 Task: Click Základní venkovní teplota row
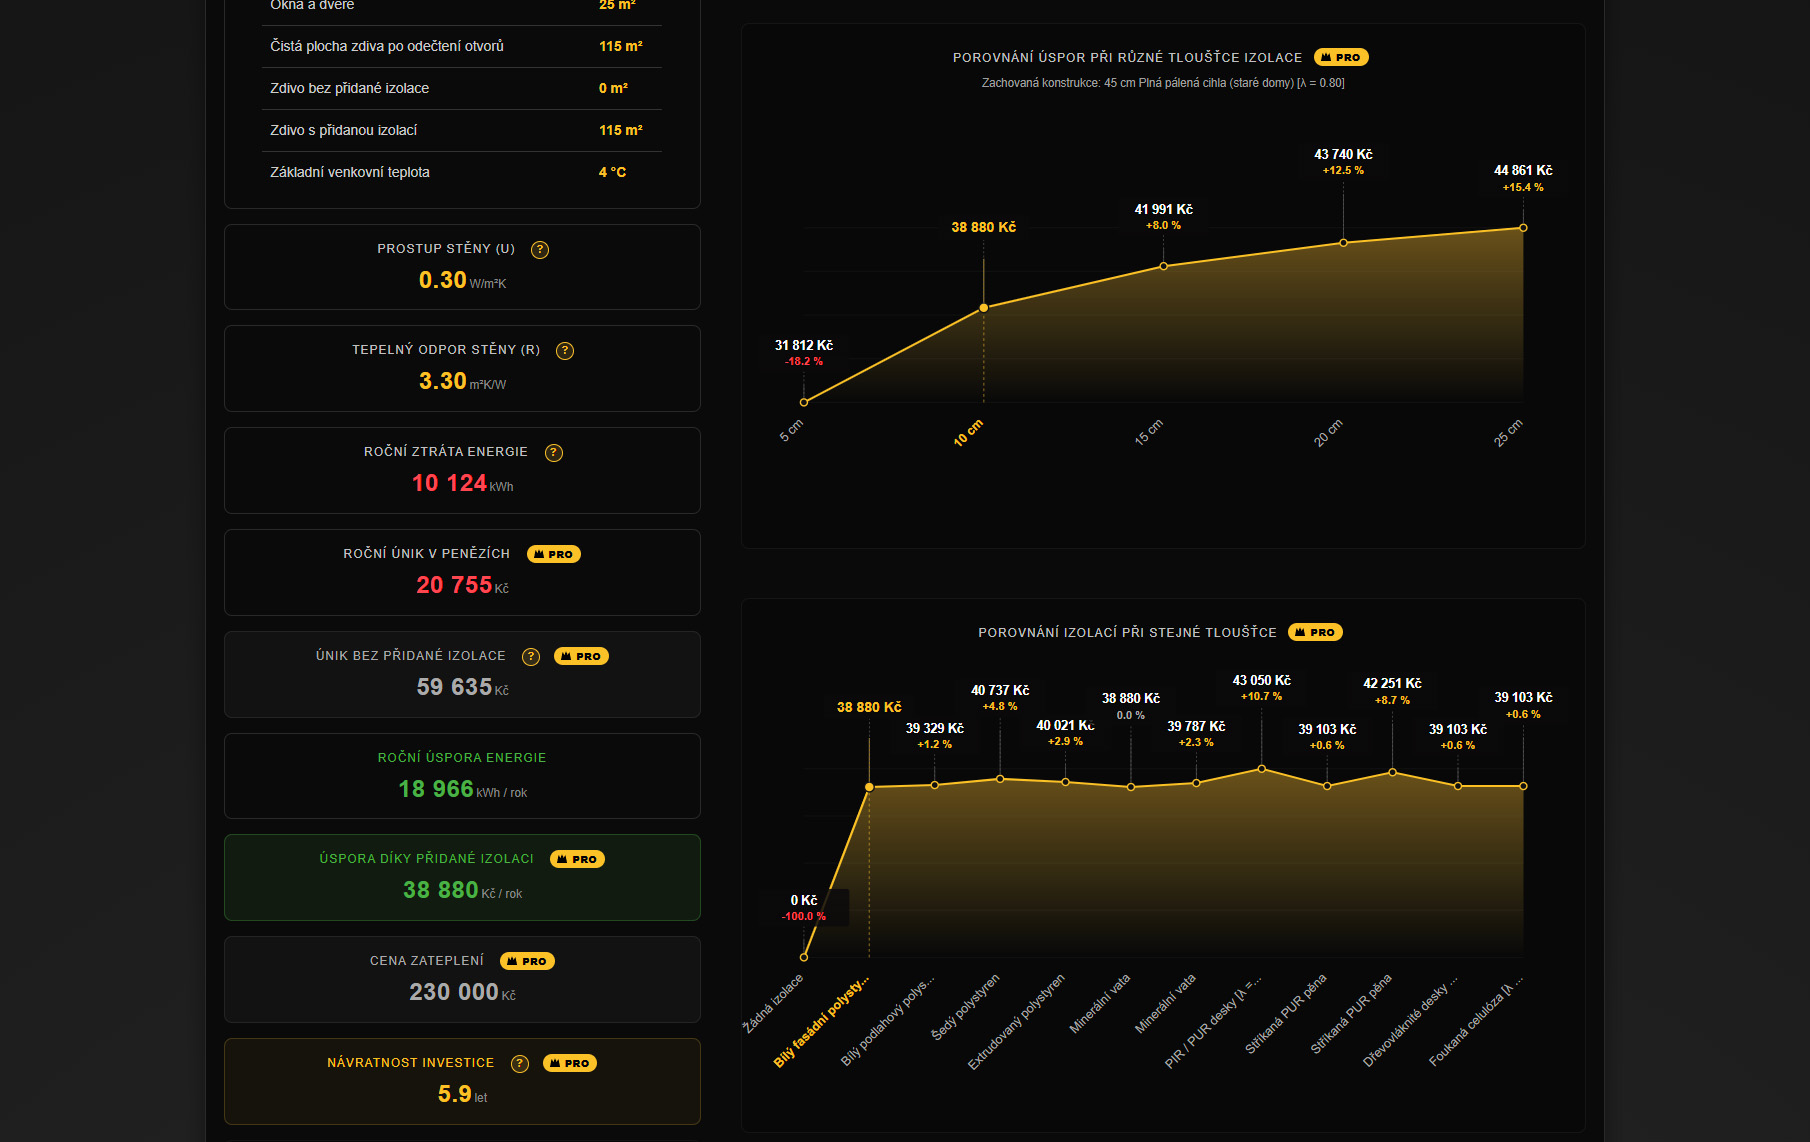coord(462,172)
